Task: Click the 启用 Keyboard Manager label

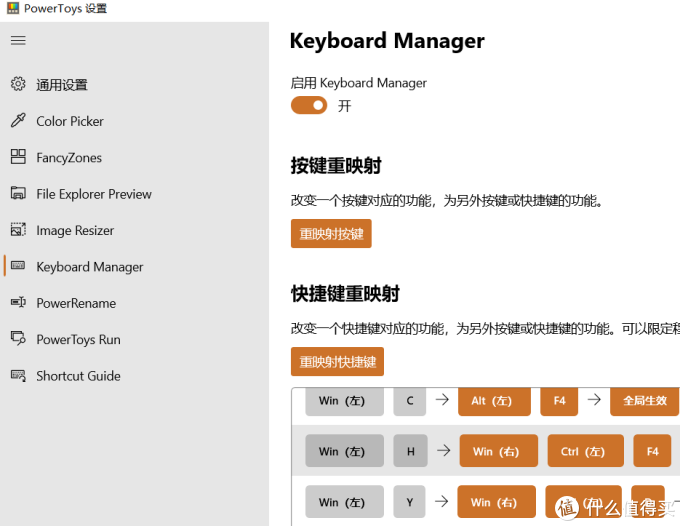Action: click(358, 83)
